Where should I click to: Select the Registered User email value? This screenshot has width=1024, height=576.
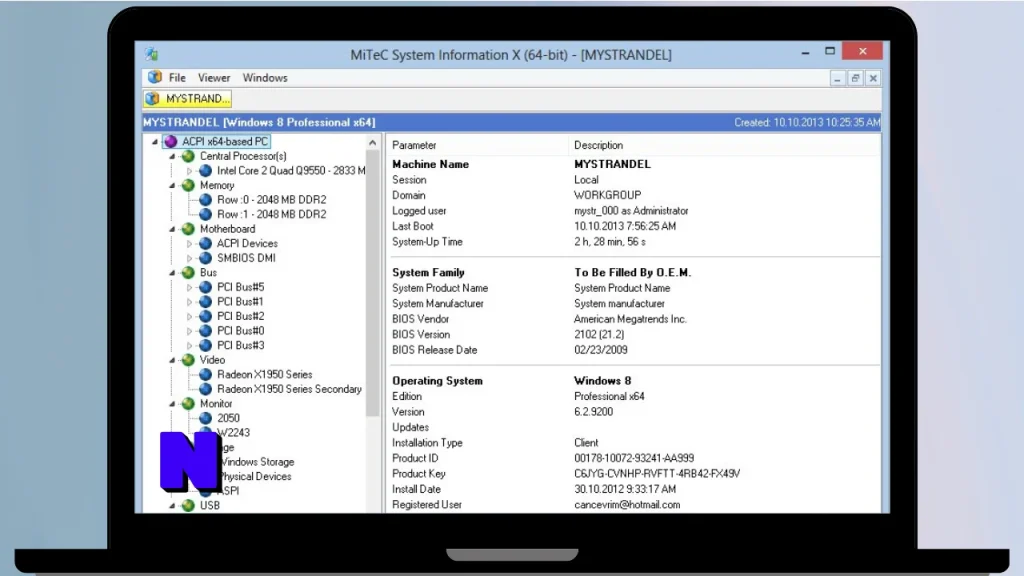click(x=627, y=505)
